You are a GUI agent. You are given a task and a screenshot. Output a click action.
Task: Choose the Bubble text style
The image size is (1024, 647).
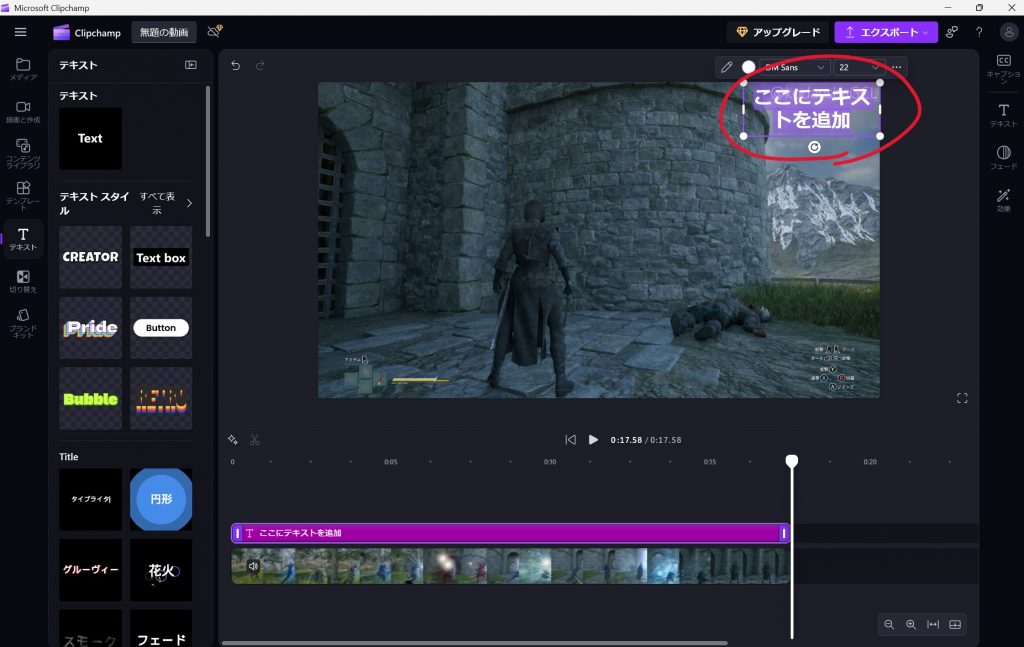tap(90, 398)
